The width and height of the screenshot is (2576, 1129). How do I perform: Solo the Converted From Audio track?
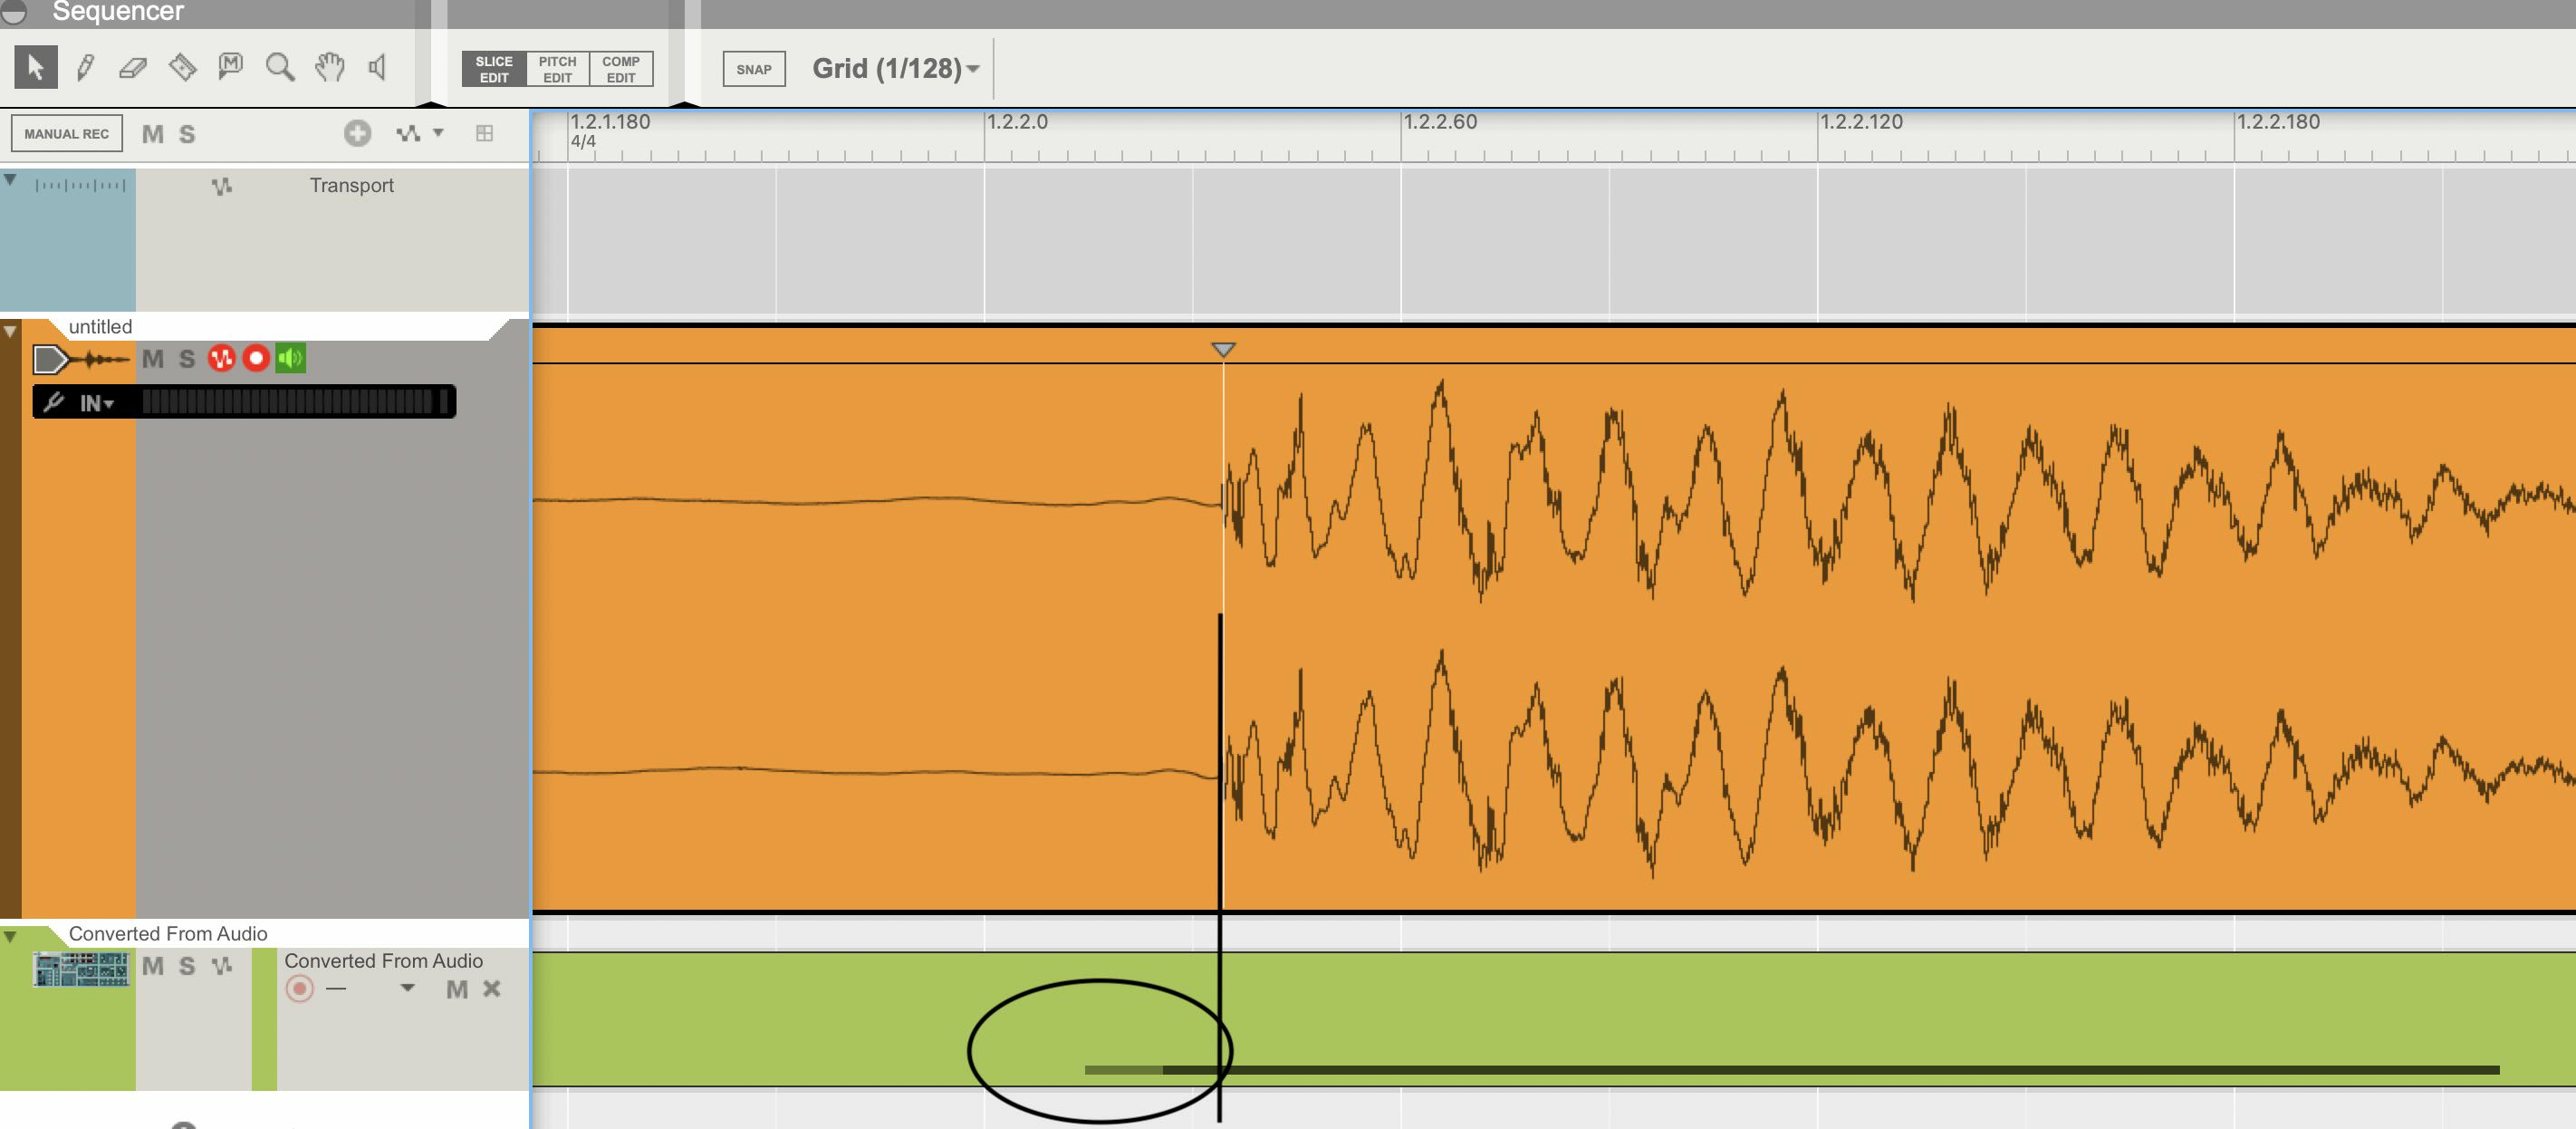pyautogui.click(x=187, y=966)
